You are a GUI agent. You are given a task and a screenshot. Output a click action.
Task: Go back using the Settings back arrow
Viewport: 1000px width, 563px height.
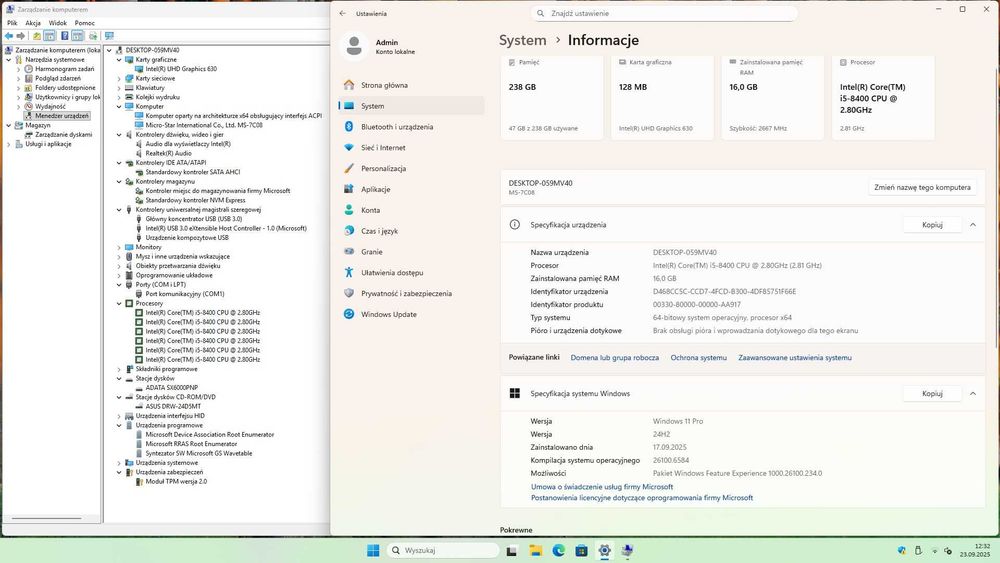(343, 14)
